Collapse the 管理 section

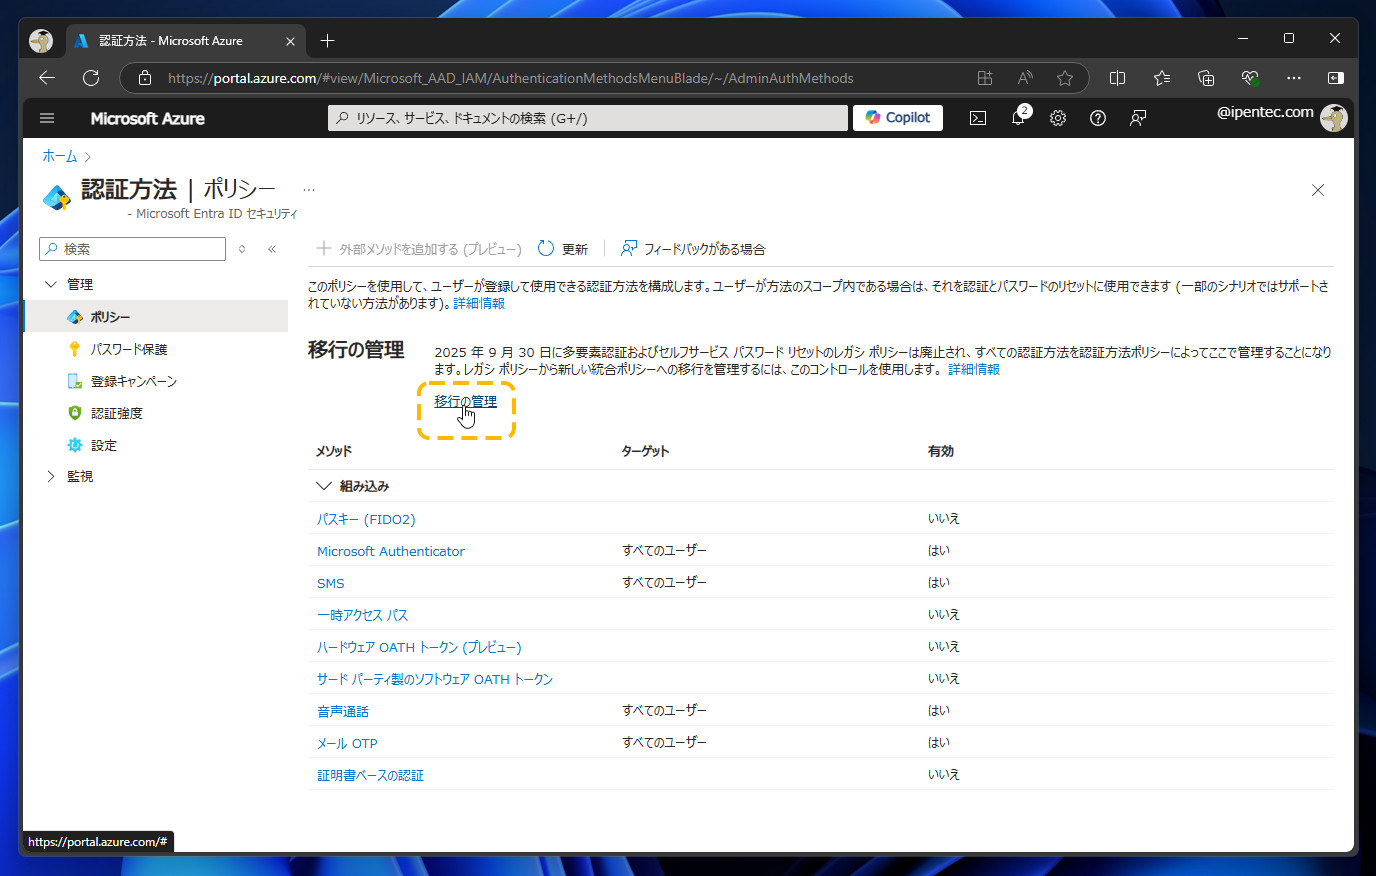click(x=52, y=283)
